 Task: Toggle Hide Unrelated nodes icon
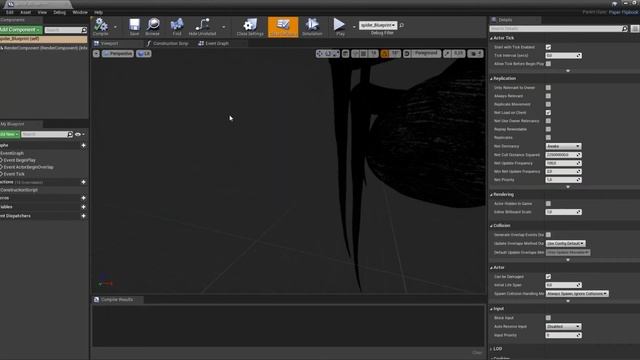202,24
